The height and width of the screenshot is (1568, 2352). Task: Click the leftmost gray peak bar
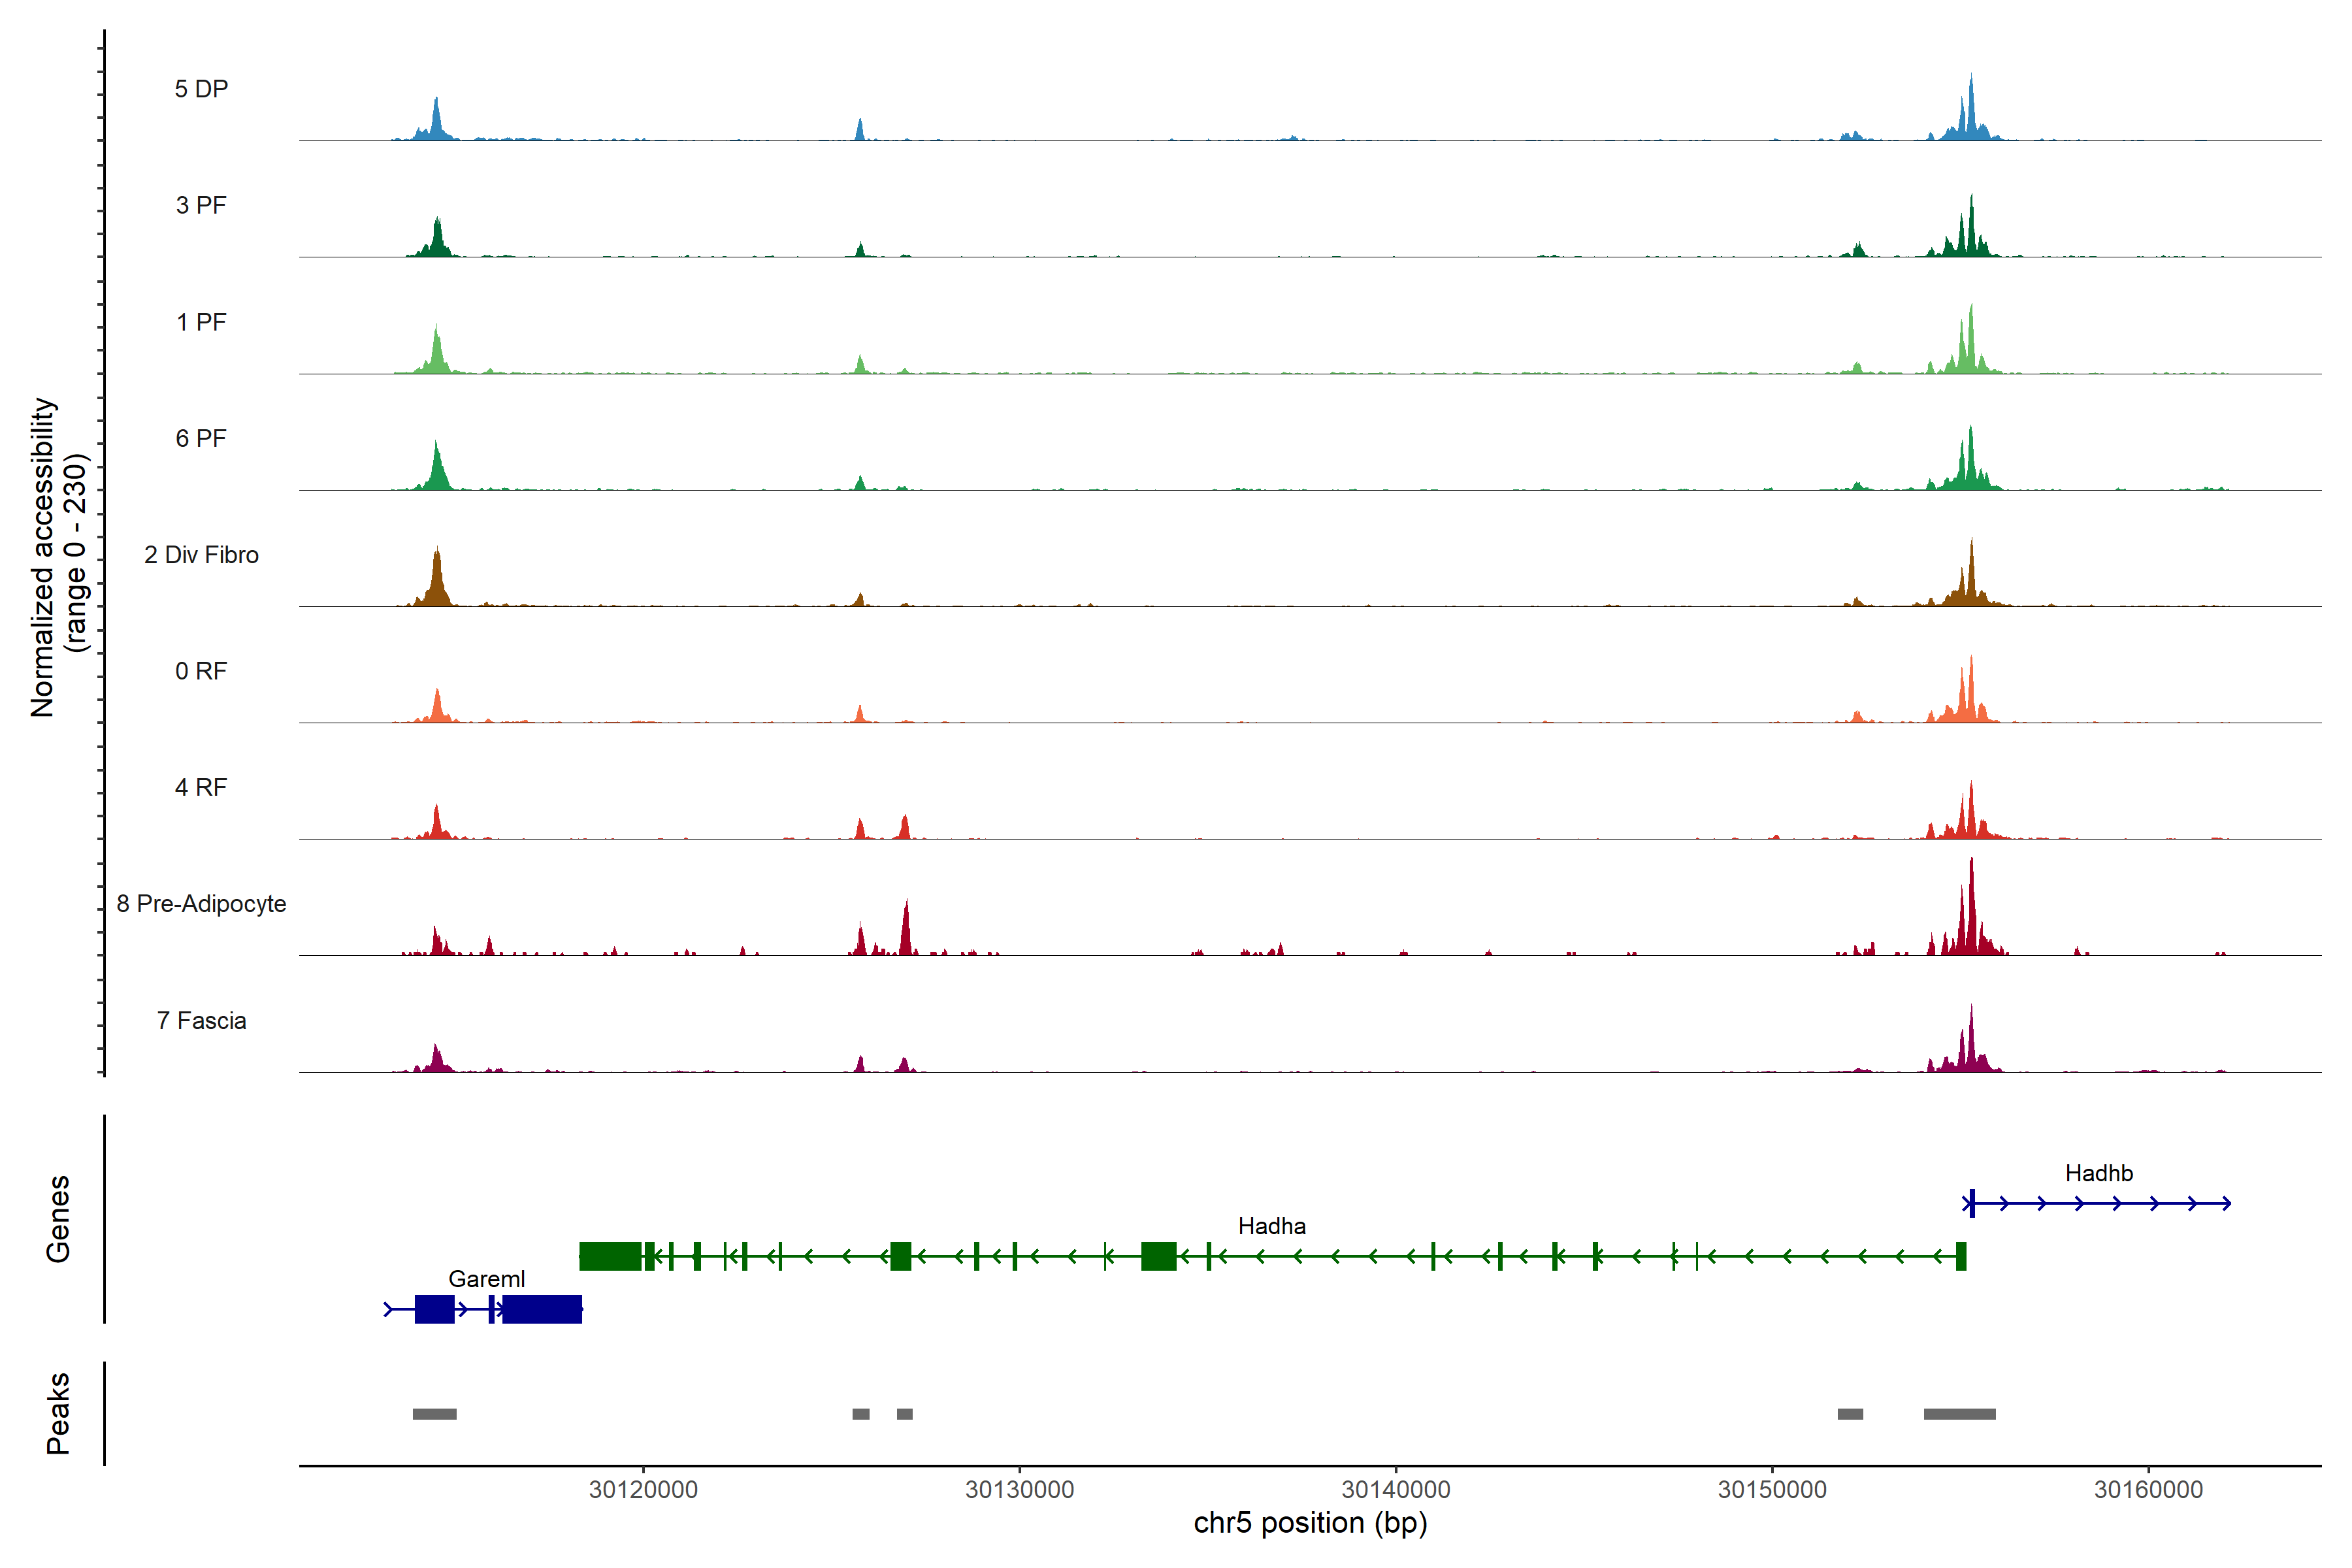(x=434, y=1414)
